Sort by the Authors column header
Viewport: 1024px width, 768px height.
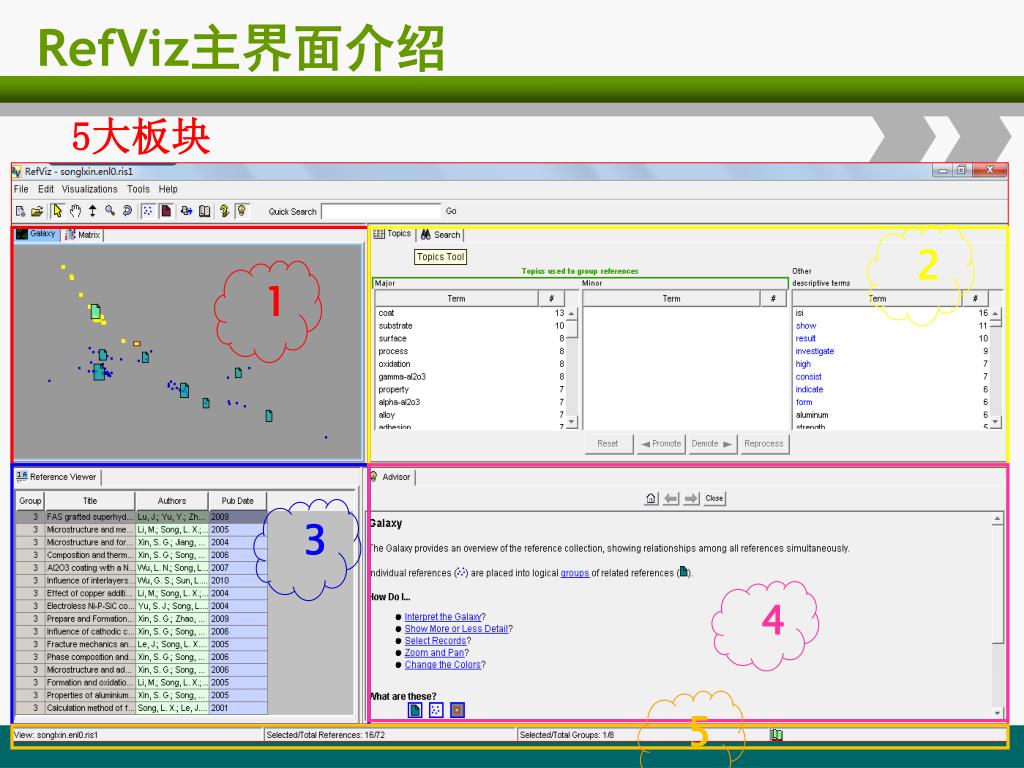[x=172, y=501]
